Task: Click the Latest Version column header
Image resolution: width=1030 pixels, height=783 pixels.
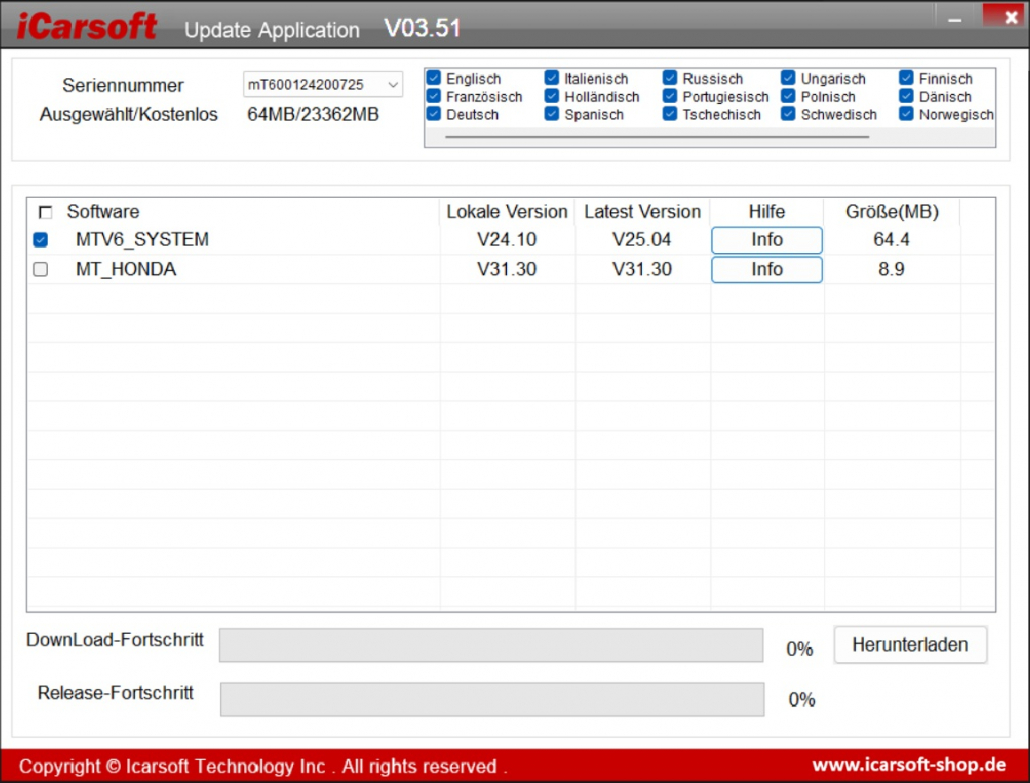Action: point(642,212)
